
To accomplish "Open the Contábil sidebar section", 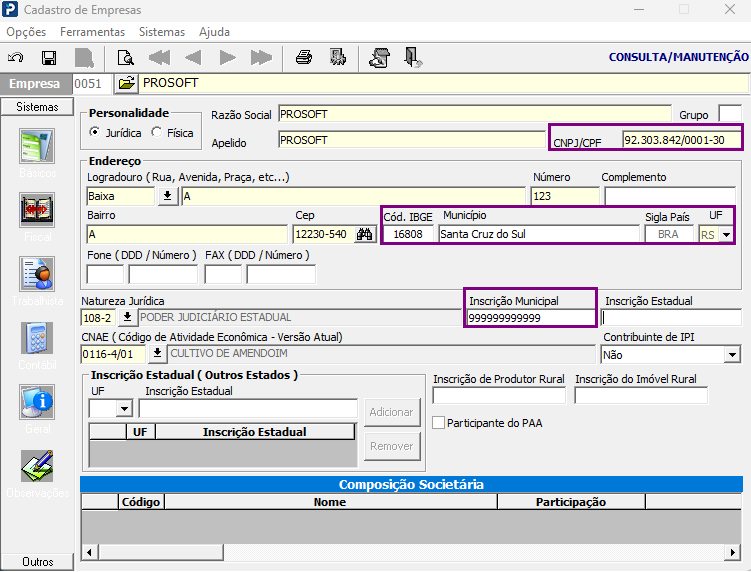I will (x=37, y=346).
